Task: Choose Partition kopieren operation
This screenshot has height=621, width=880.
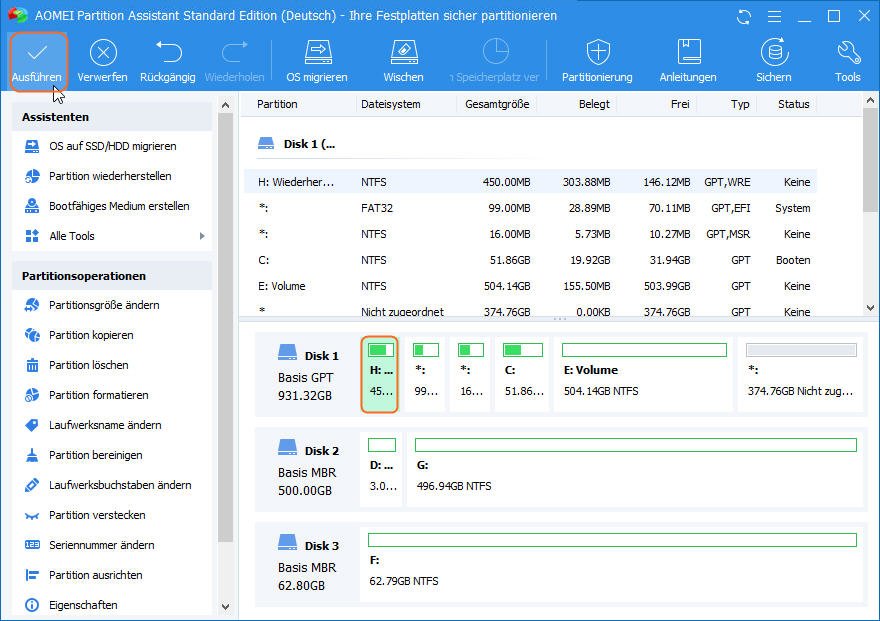Action: [112, 335]
